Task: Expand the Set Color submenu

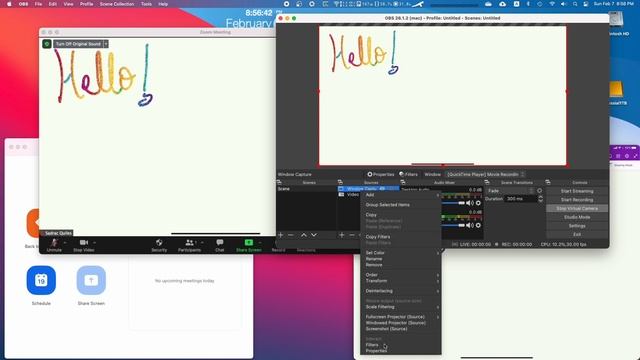Action: click(400, 253)
